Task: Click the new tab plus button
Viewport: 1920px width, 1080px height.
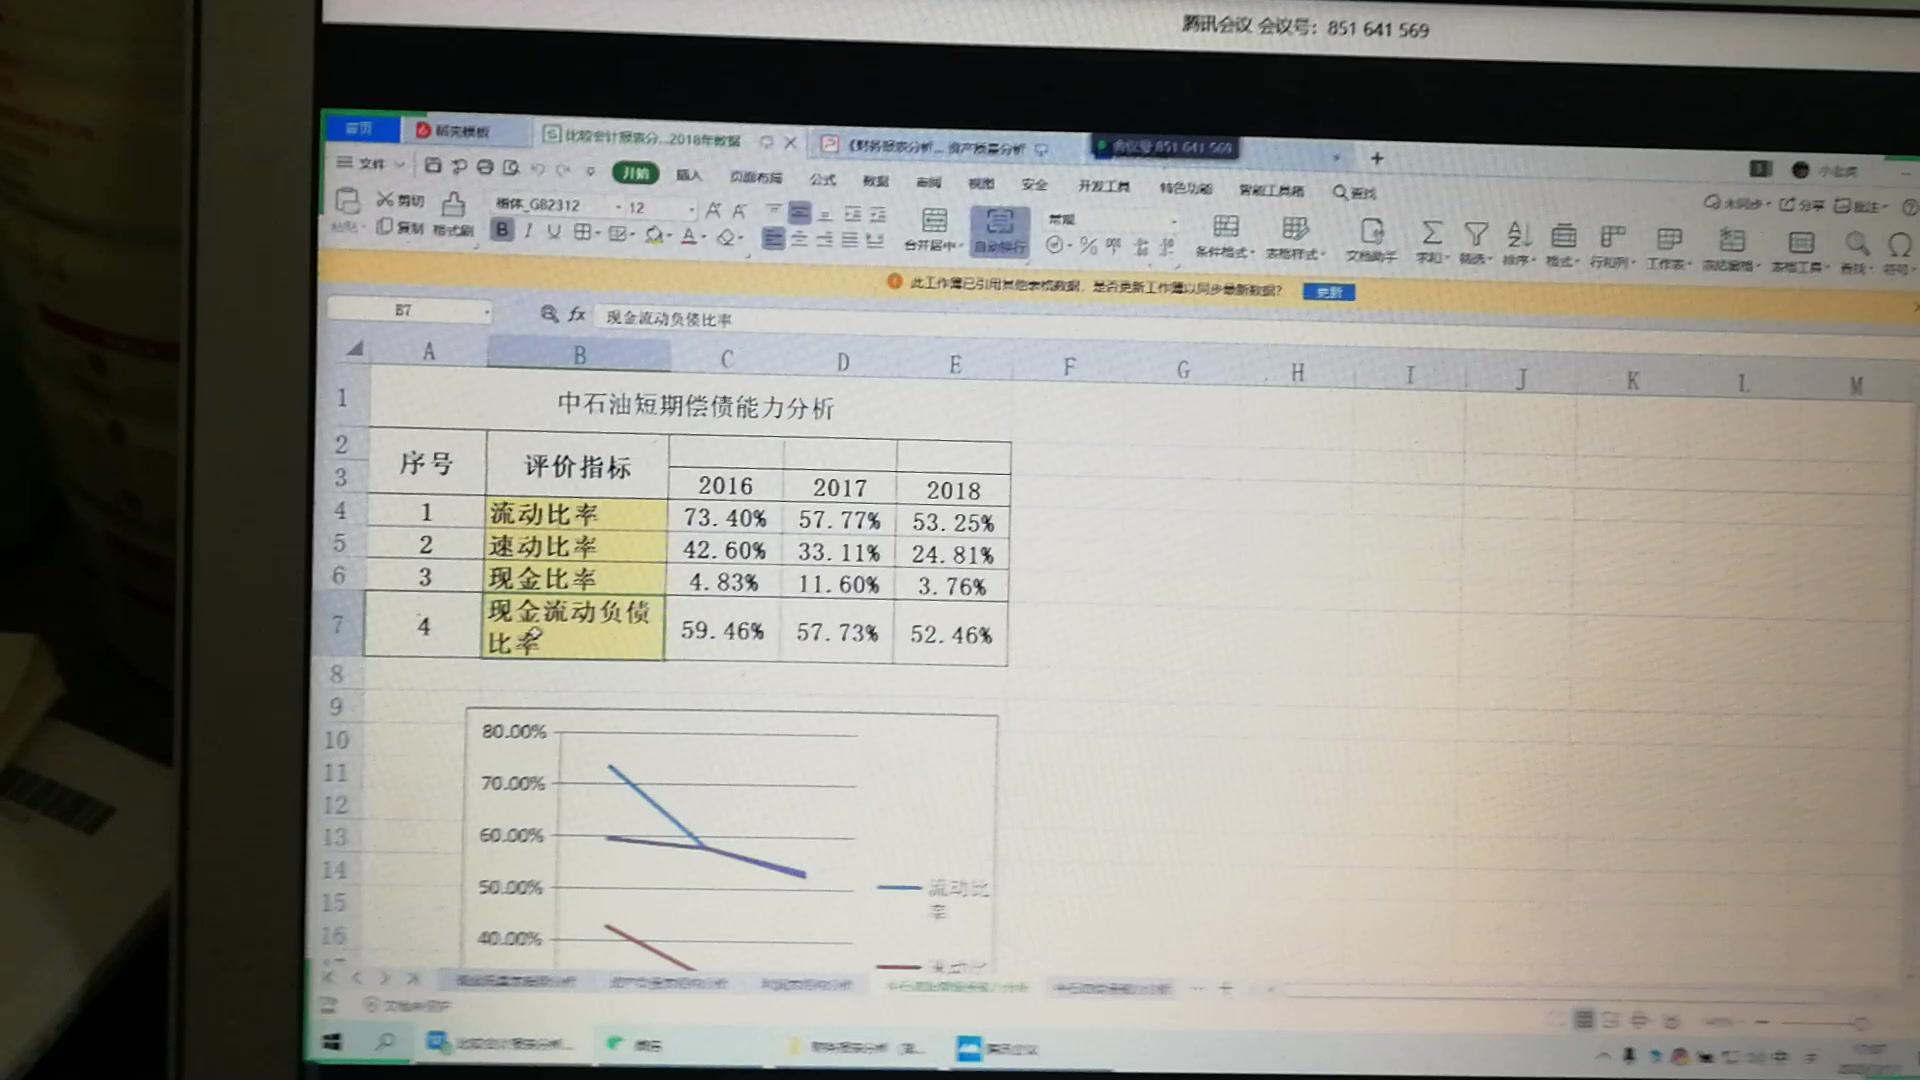Action: (1377, 158)
